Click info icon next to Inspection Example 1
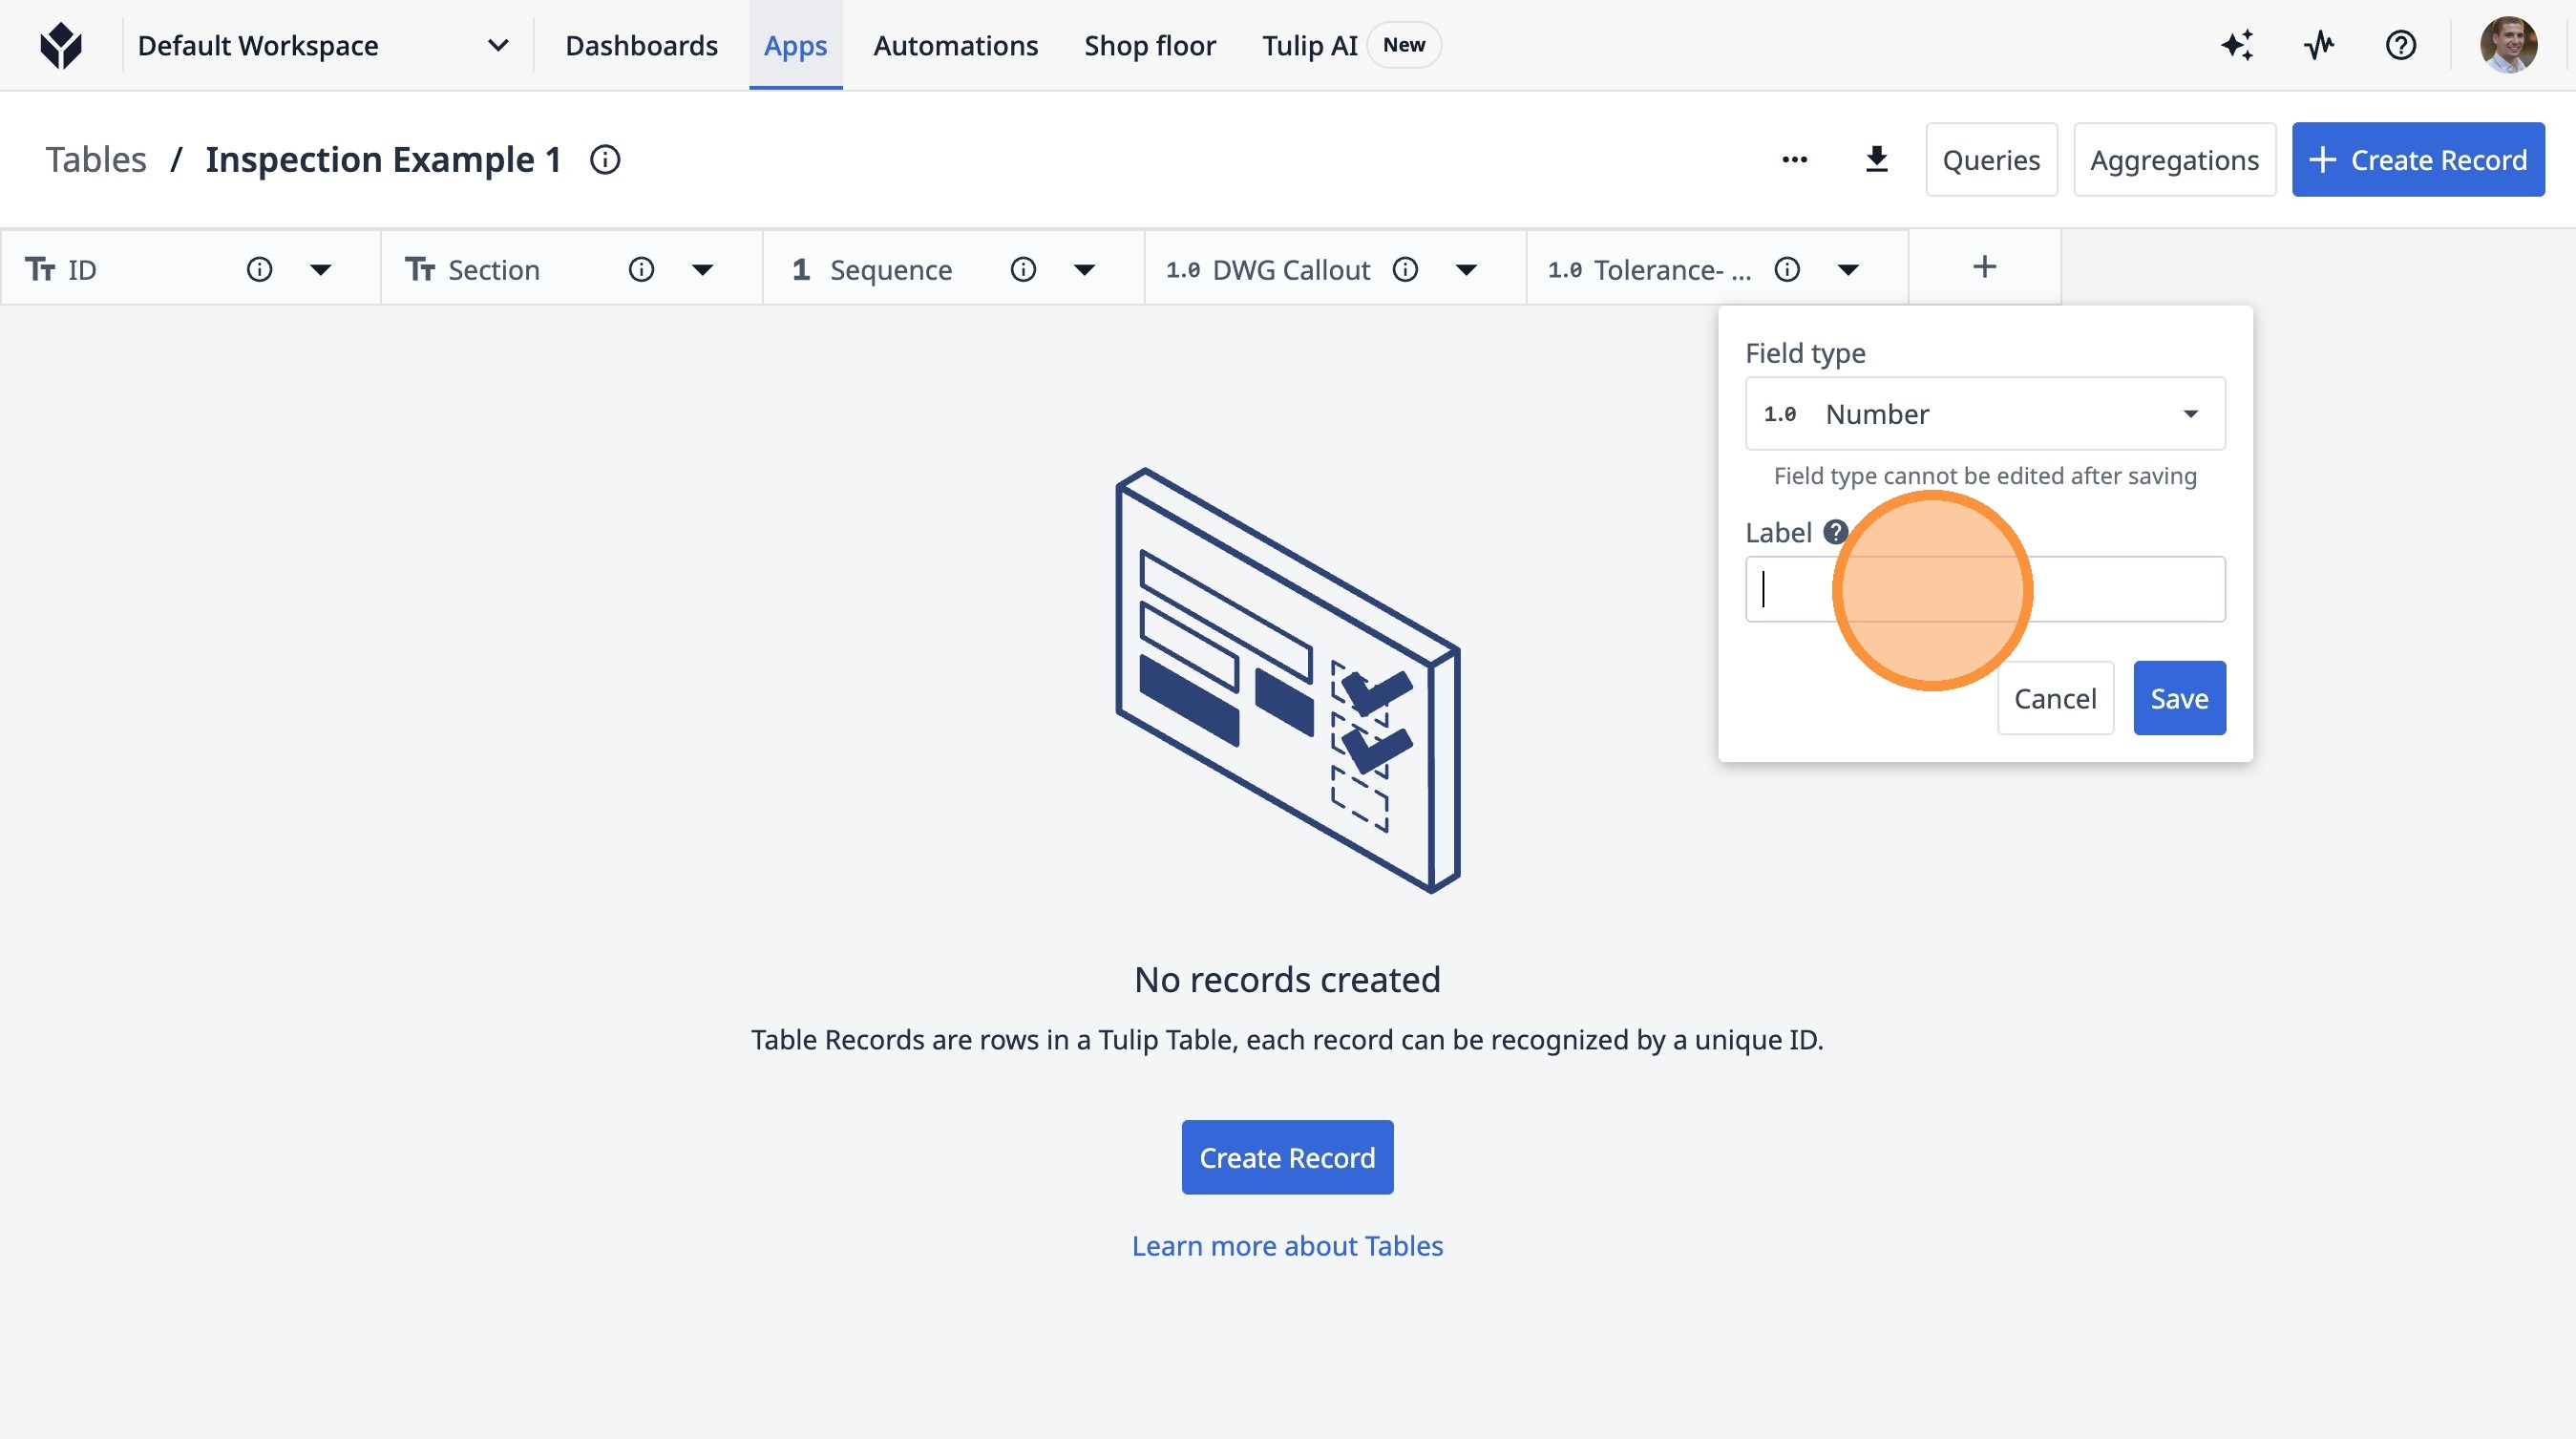Screen dimensions: 2576x1439 (605, 160)
